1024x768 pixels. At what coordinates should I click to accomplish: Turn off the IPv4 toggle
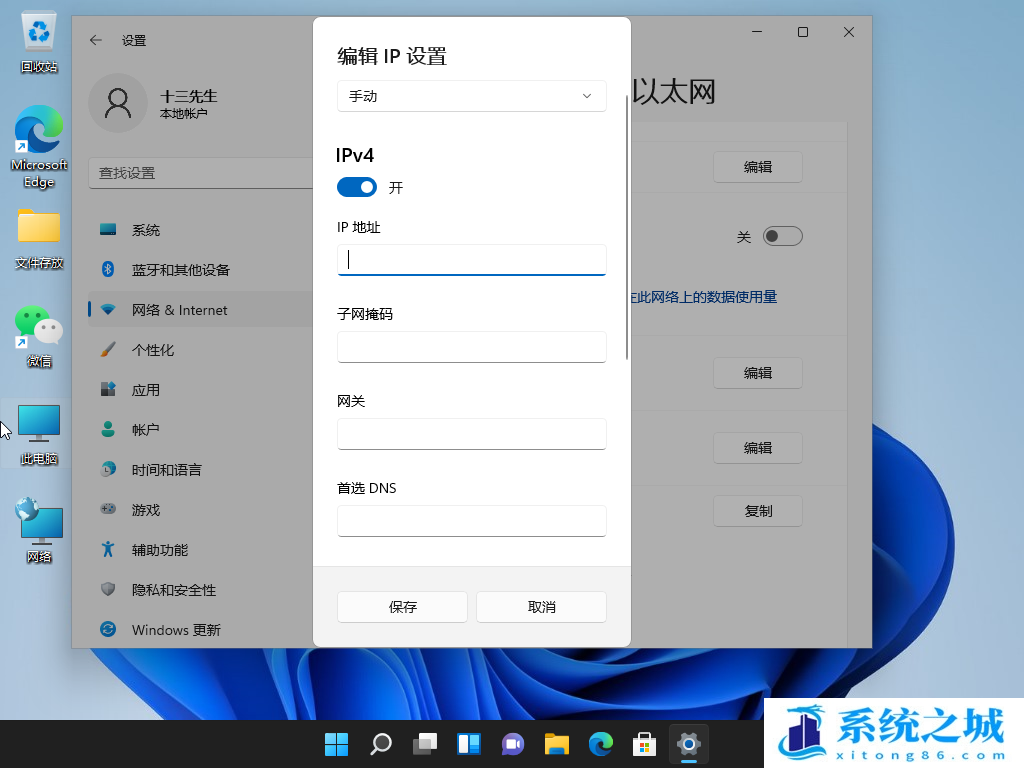(357, 187)
